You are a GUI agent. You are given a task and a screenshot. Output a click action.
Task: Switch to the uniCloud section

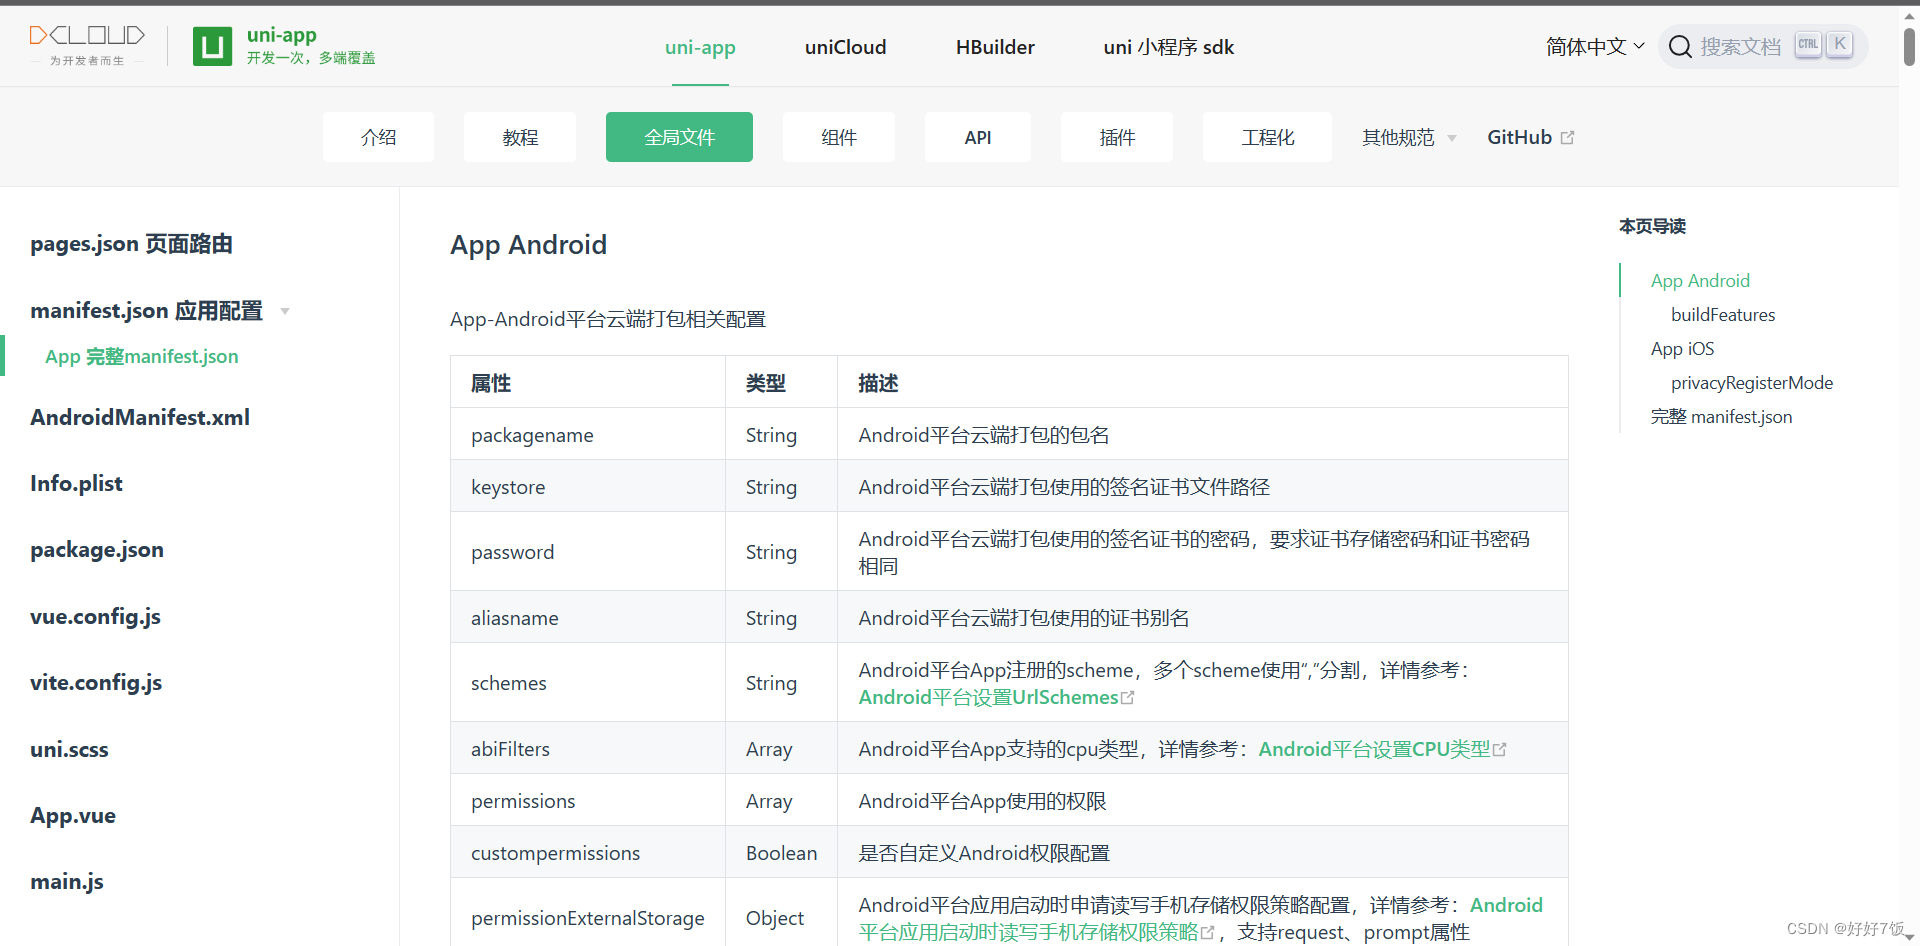(x=845, y=46)
